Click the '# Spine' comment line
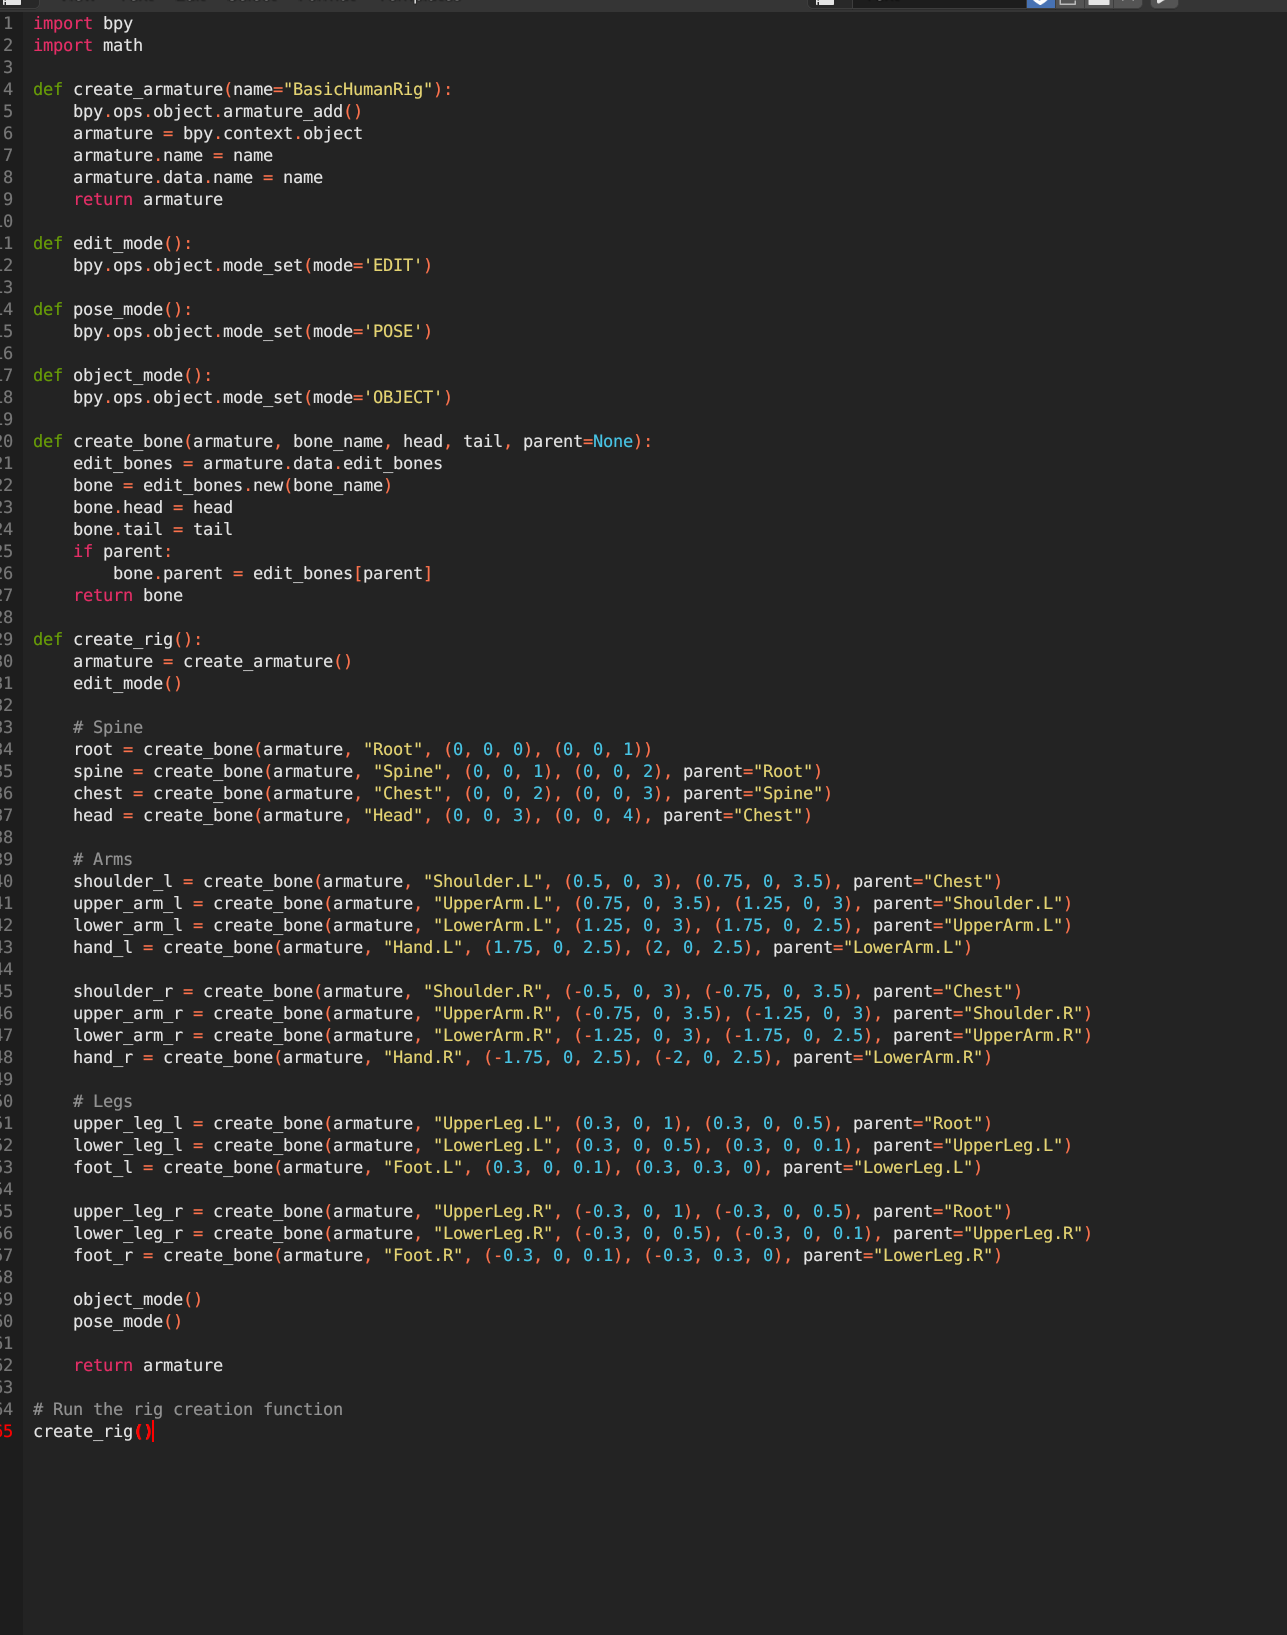Image resolution: width=1287 pixels, height=1635 pixels. tap(108, 727)
